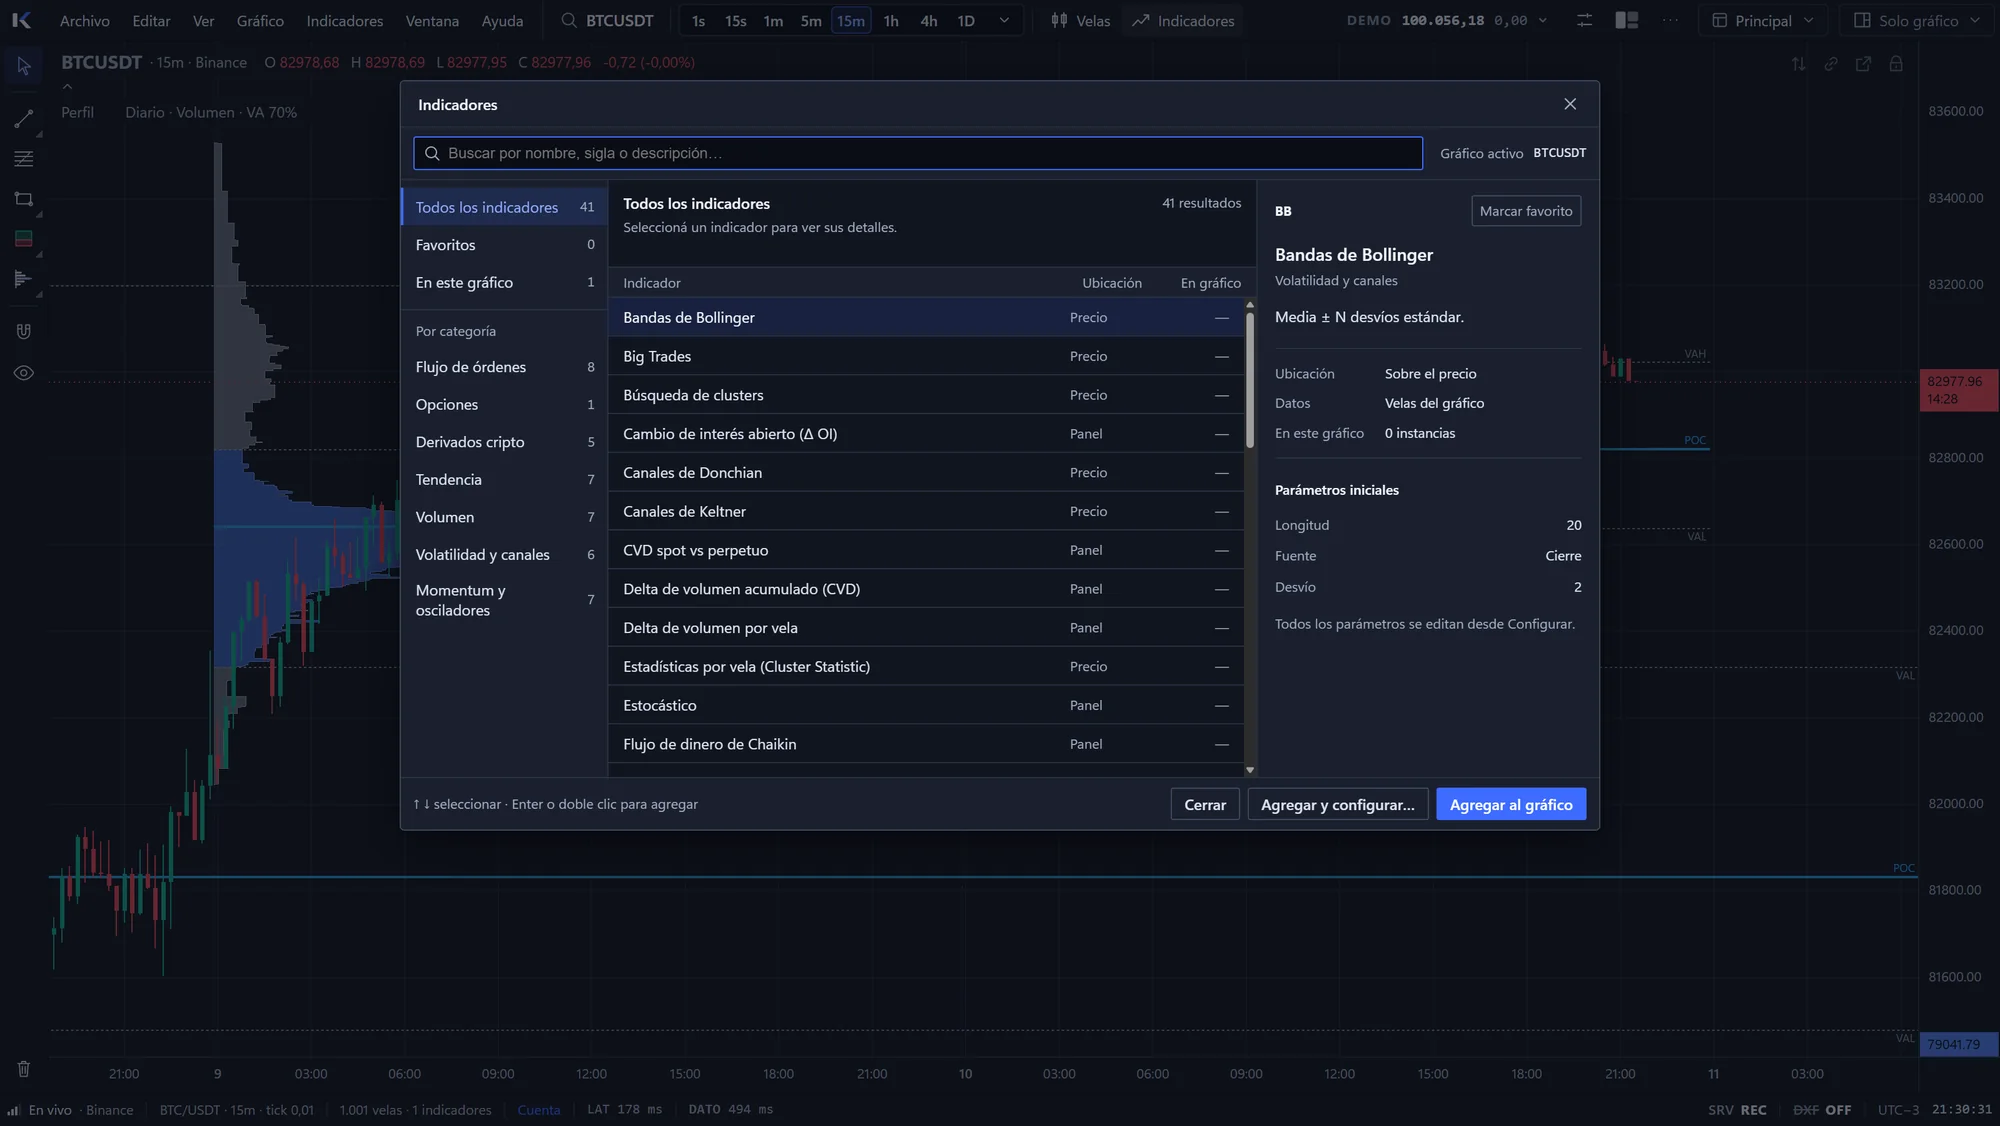Image resolution: width=2000 pixels, height=1126 pixels.
Task: Click the search icon beside BTCUSDT symbol
Action: [x=569, y=20]
